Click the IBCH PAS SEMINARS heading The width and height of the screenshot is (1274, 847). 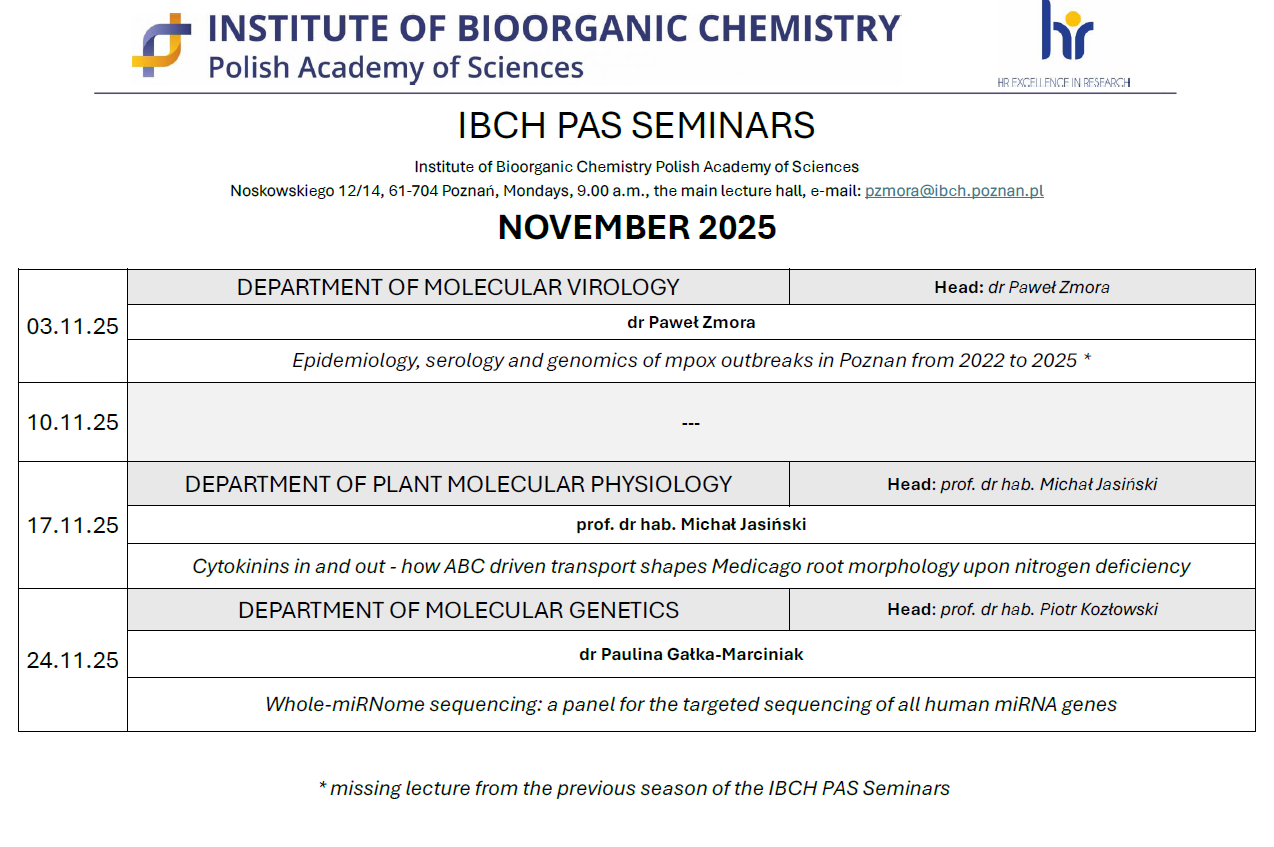pos(636,126)
